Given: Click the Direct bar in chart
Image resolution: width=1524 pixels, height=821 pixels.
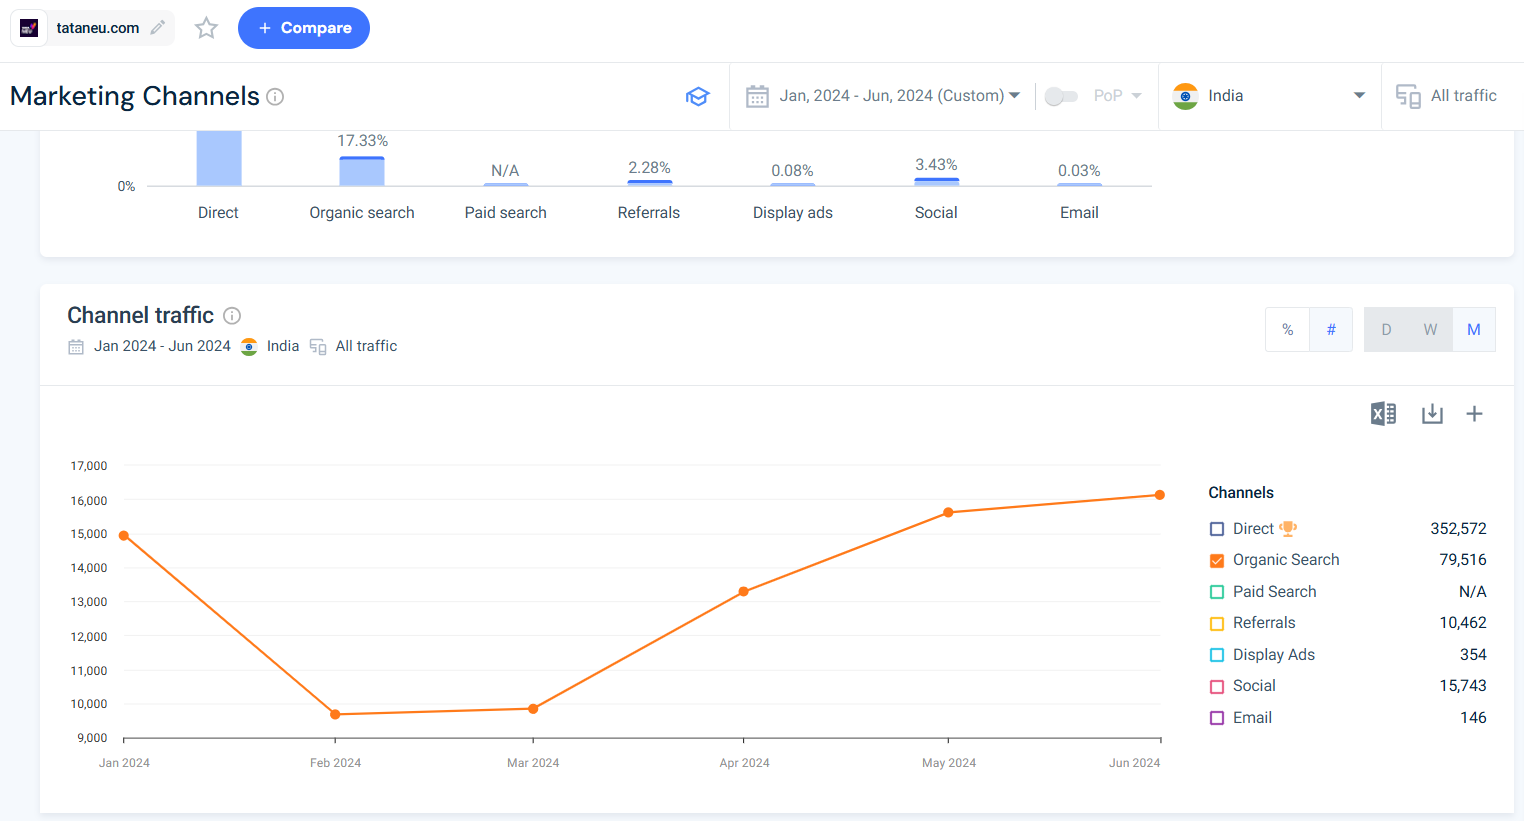Looking at the screenshot, I should click(x=219, y=158).
